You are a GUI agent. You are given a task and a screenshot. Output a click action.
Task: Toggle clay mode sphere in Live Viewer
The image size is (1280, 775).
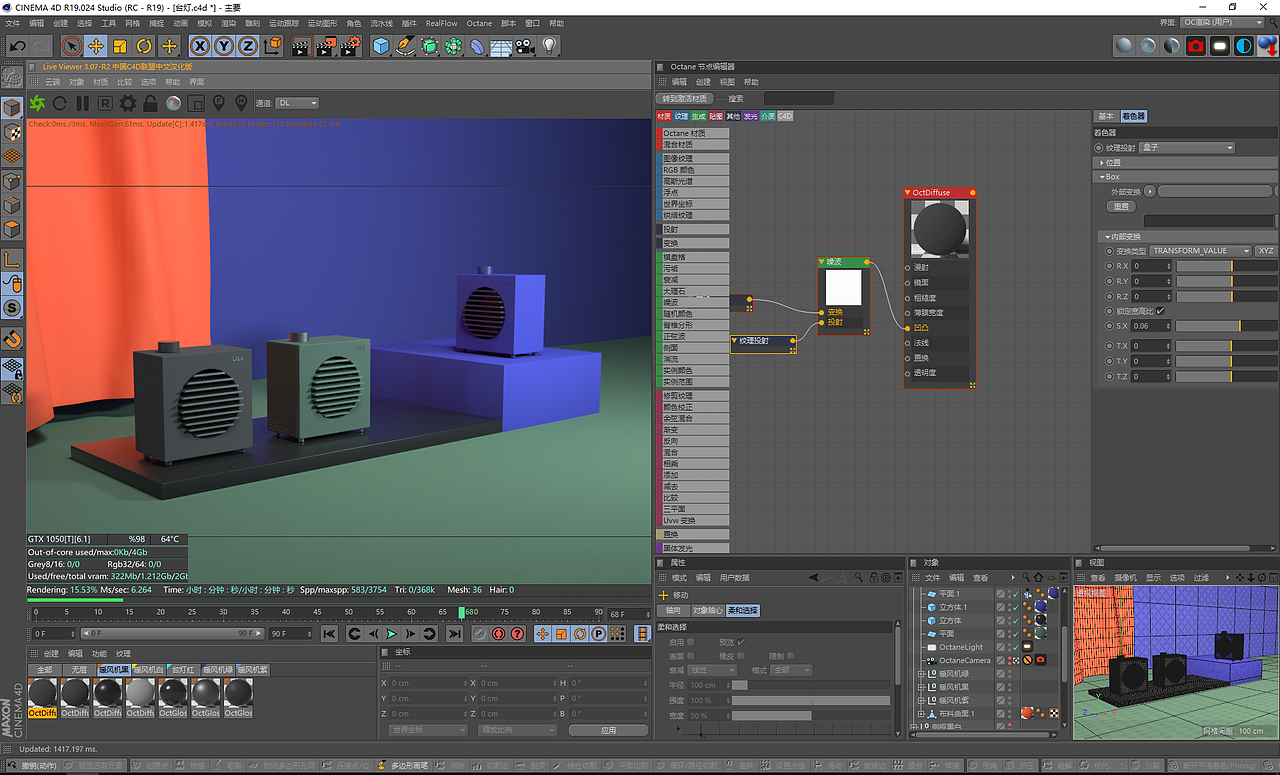173,103
